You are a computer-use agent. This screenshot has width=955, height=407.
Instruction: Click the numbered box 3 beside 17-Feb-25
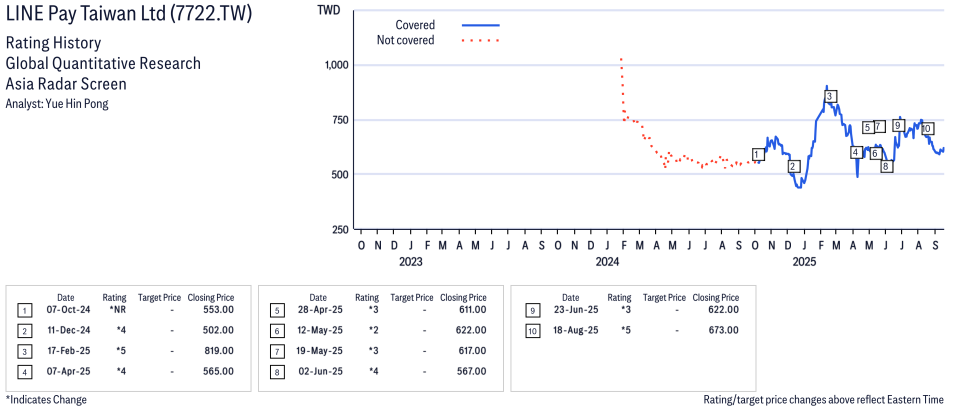[24, 352]
